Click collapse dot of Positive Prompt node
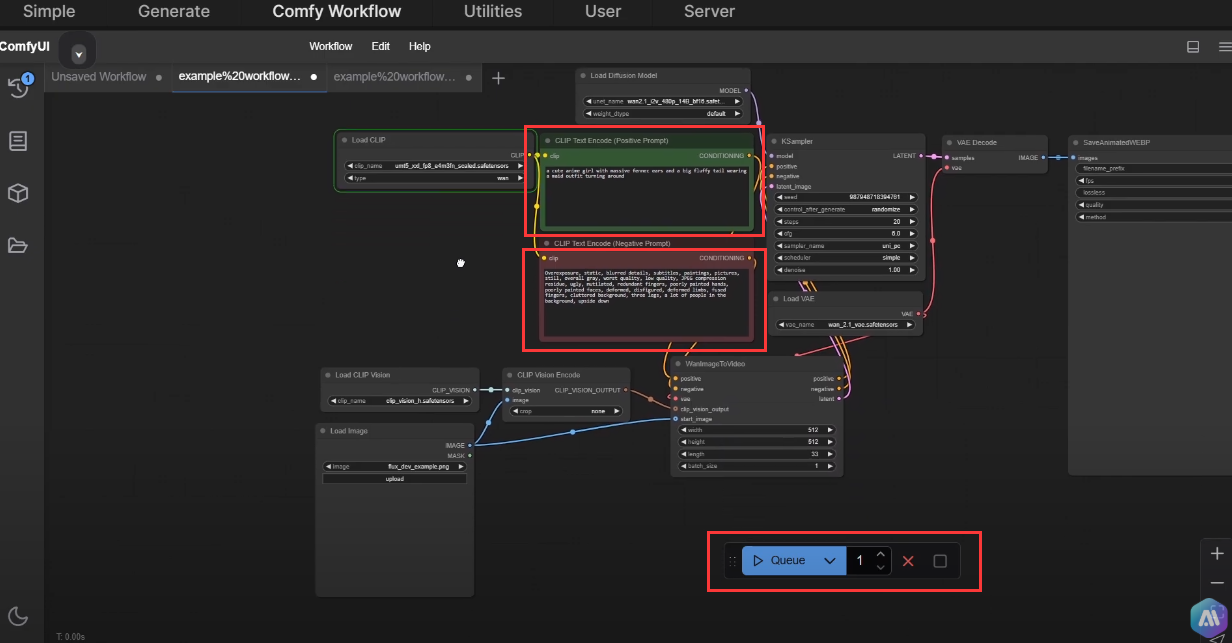 point(548,141)
